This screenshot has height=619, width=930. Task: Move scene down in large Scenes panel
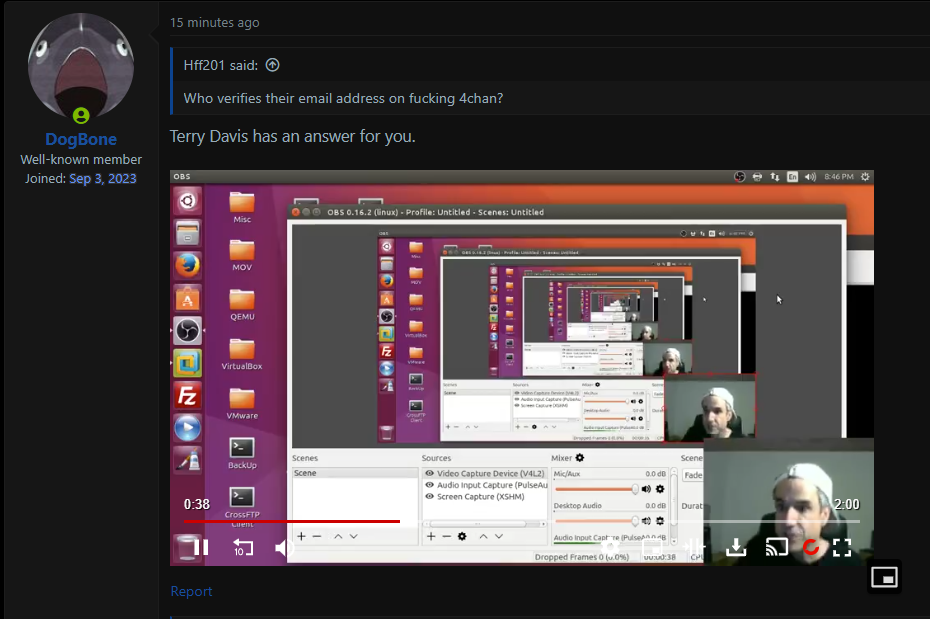pyautogui.click(x=353, y=536)
